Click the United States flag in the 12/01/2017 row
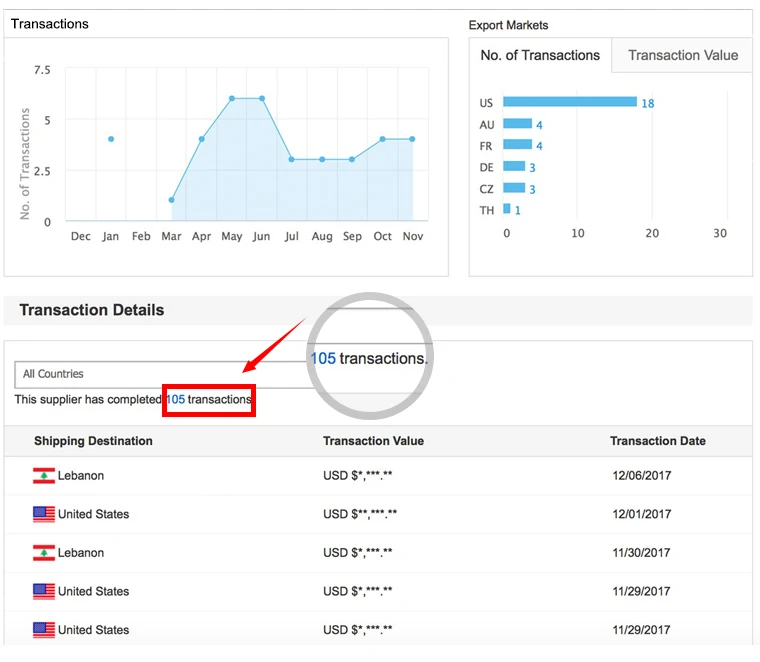The height and width of the screenshot is (662, 760). click(x=43, y=514)
